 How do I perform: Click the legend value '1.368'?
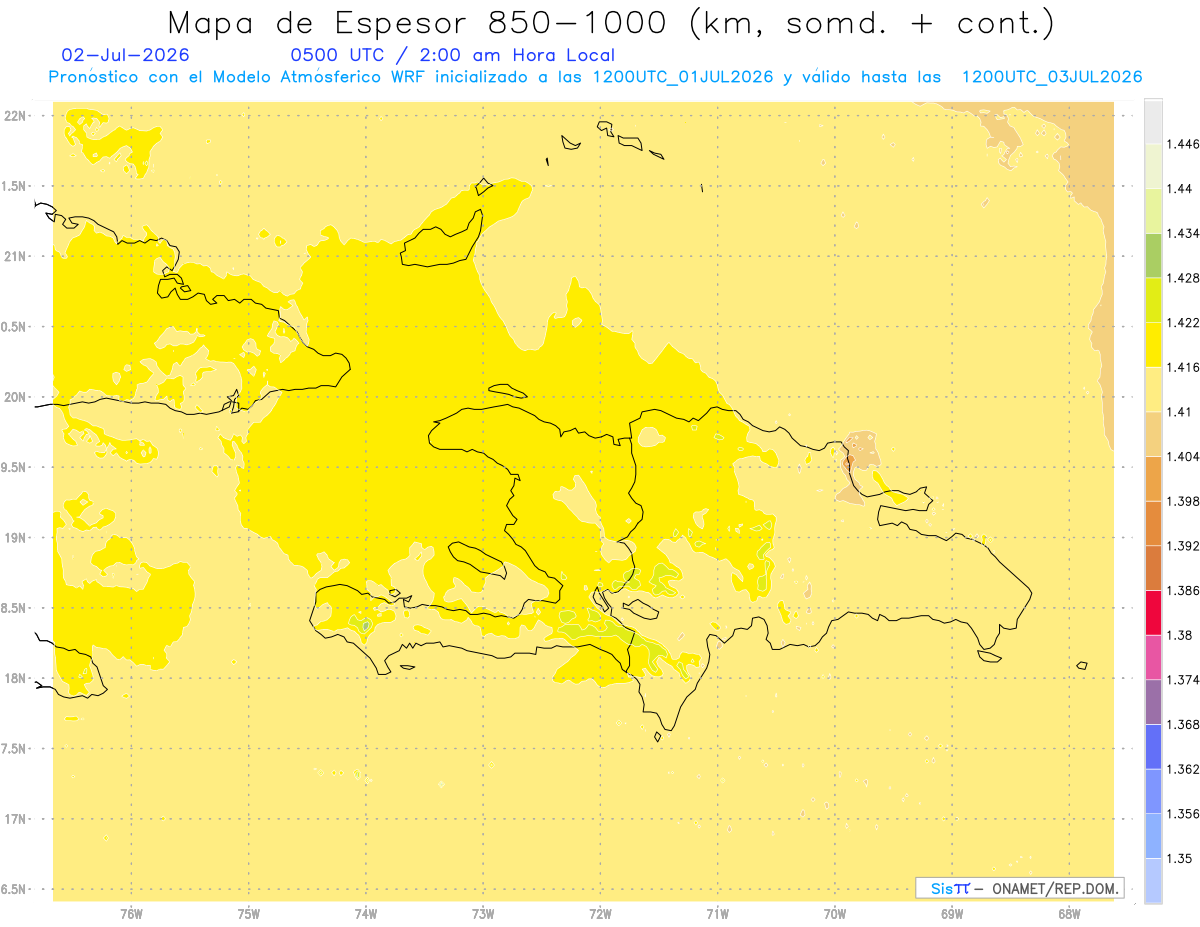1183,724
